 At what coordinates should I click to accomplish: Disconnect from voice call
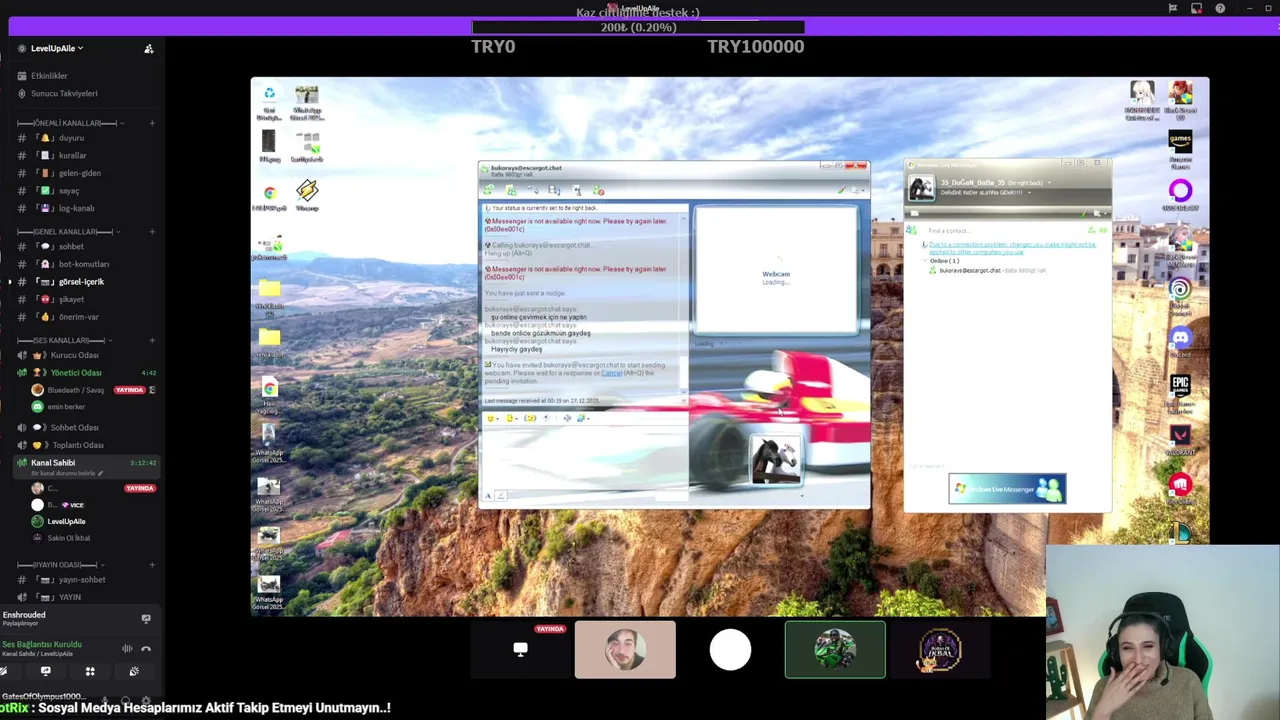point(146,649)
